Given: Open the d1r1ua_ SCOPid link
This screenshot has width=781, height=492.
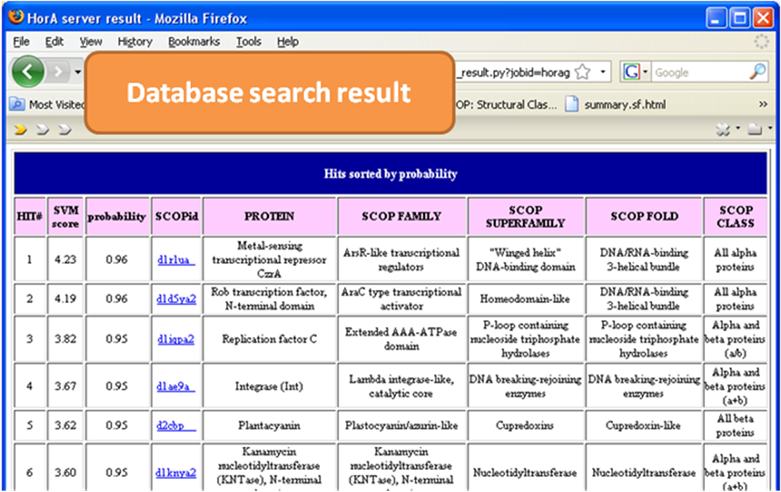Looking at the screenshot, I should click(175, 260).
